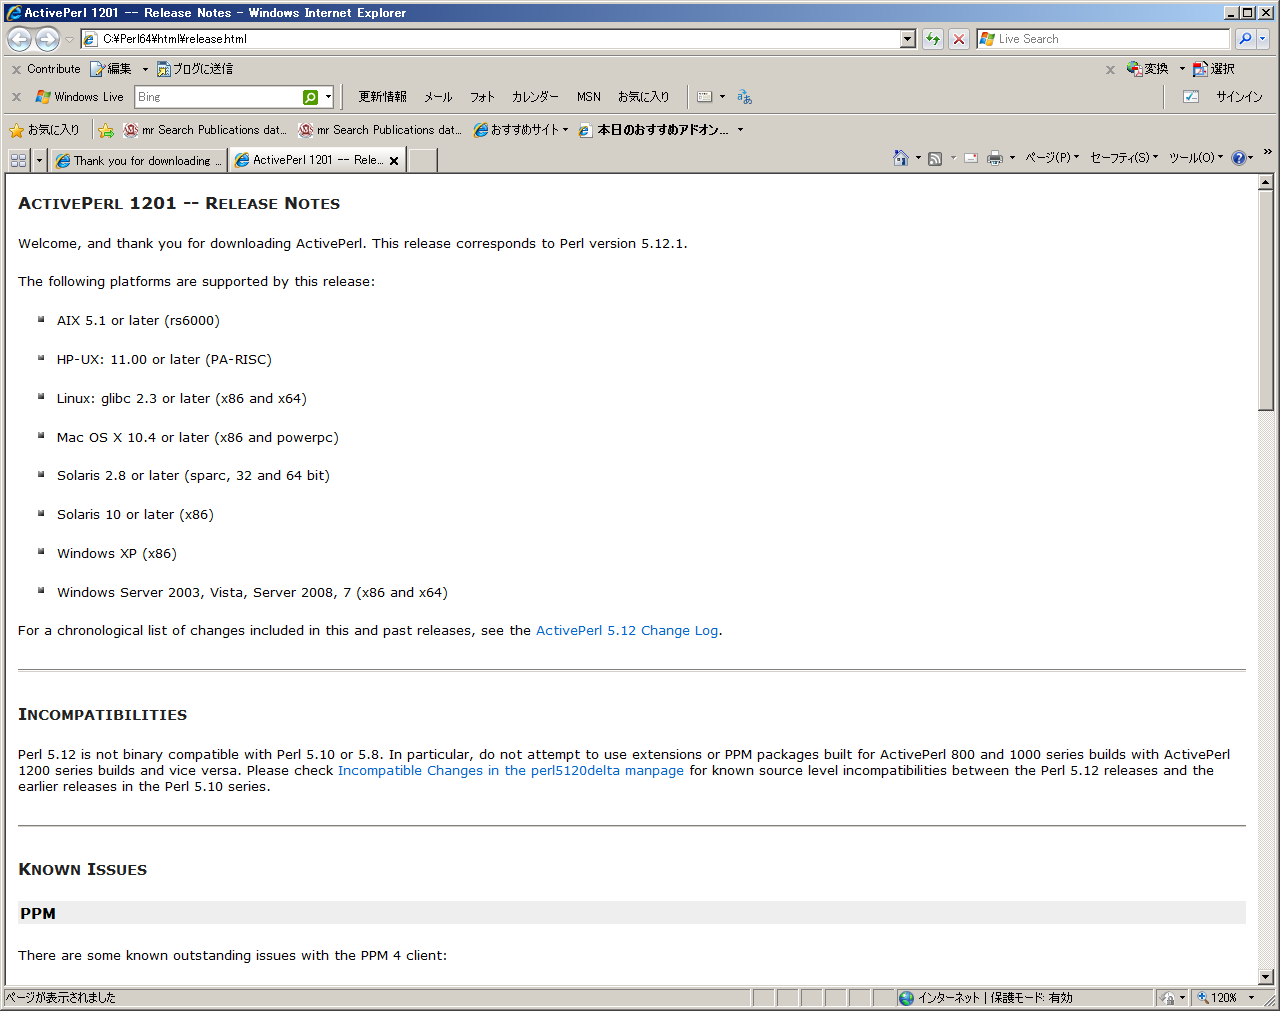The width and height of the screenshot is (1280, 1011).
Task: Follow the Incompatible Changes perl5120delta manpage link
Action: point(510,771)
